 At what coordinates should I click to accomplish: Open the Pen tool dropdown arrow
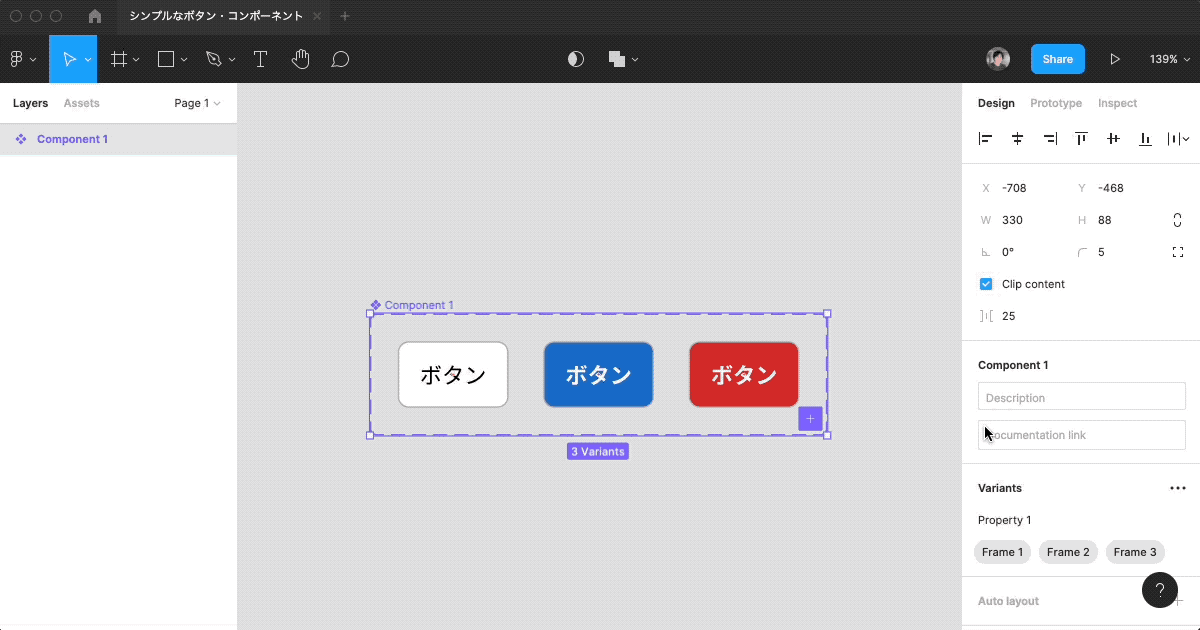232,60
